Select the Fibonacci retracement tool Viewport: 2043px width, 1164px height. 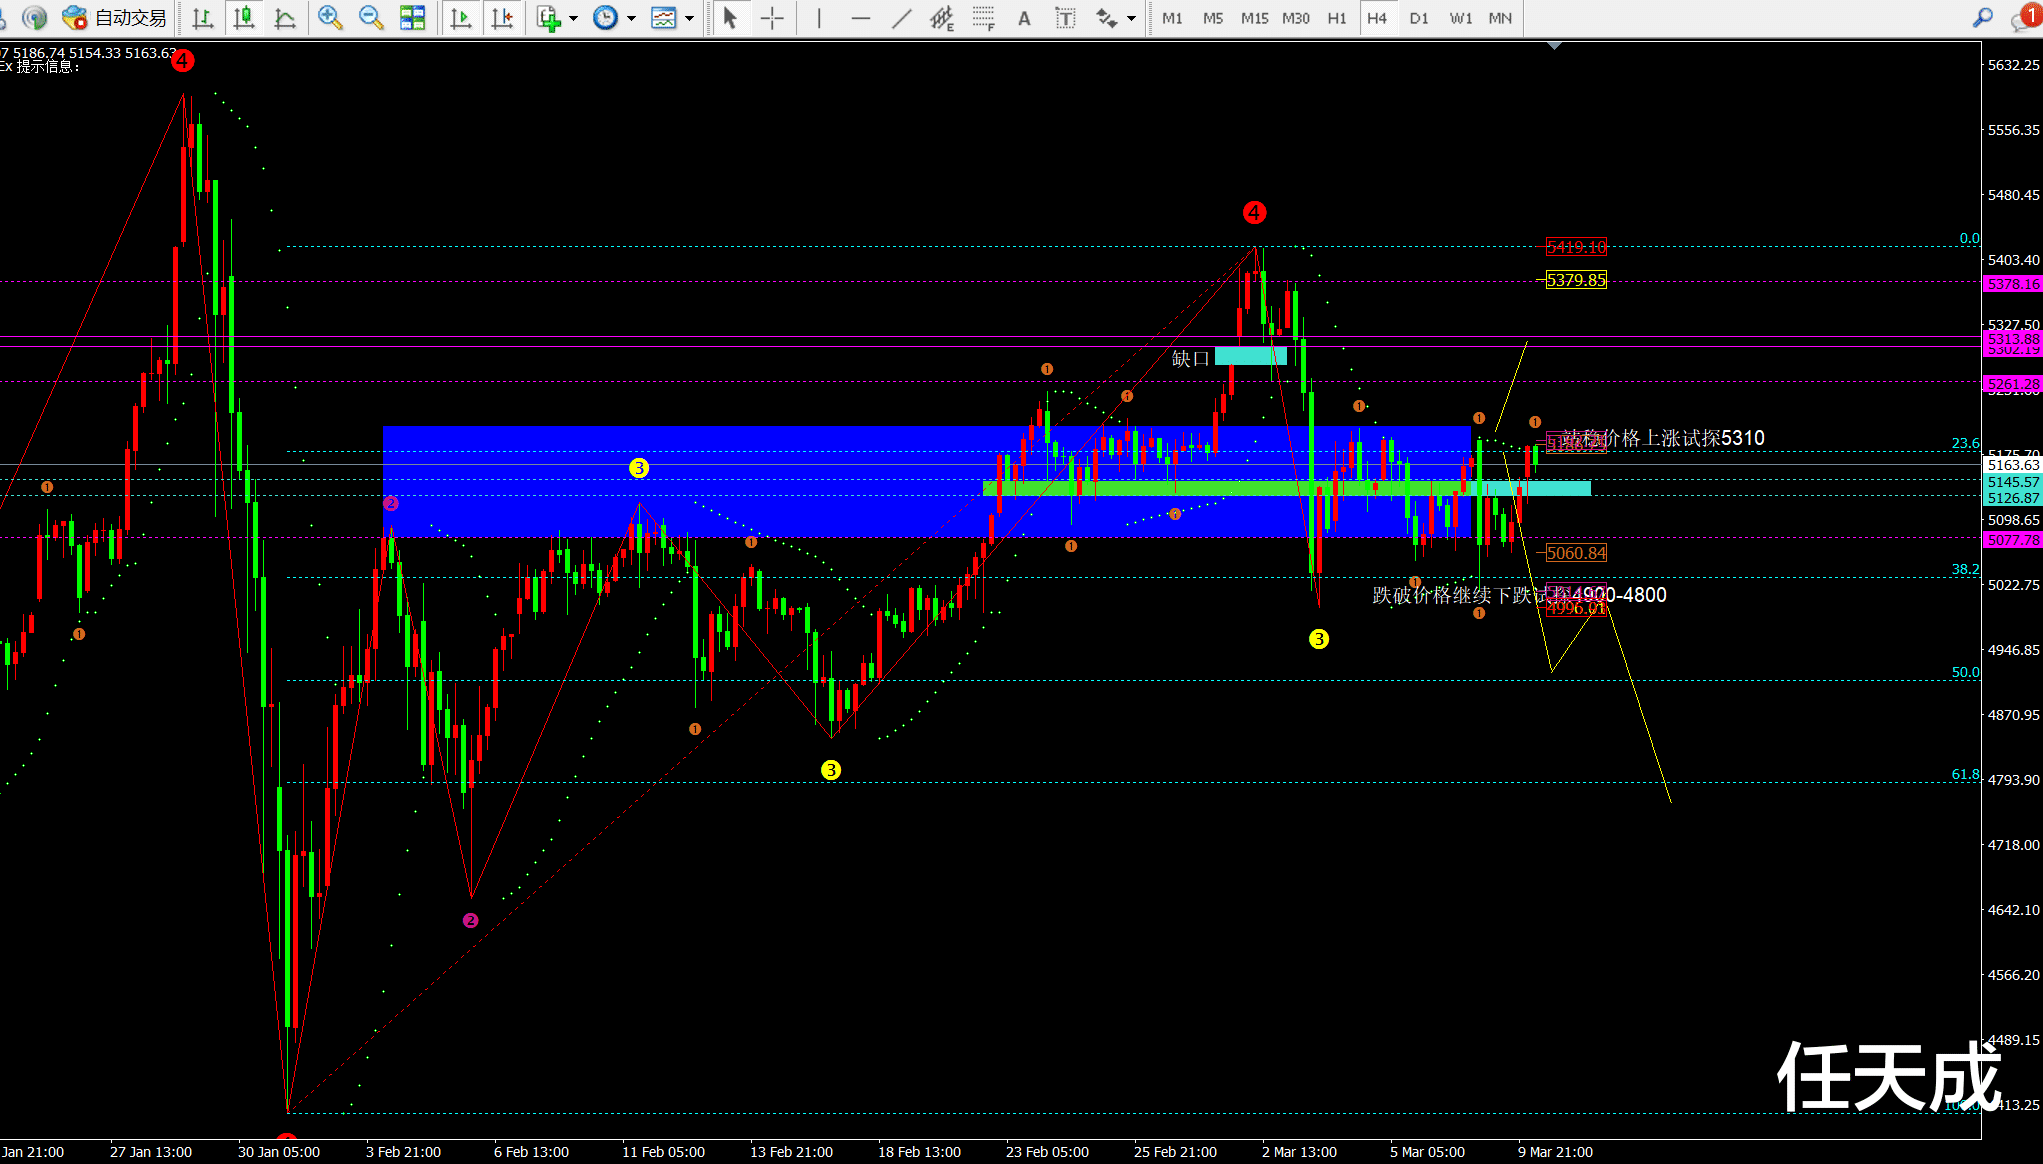pos(984,18)
